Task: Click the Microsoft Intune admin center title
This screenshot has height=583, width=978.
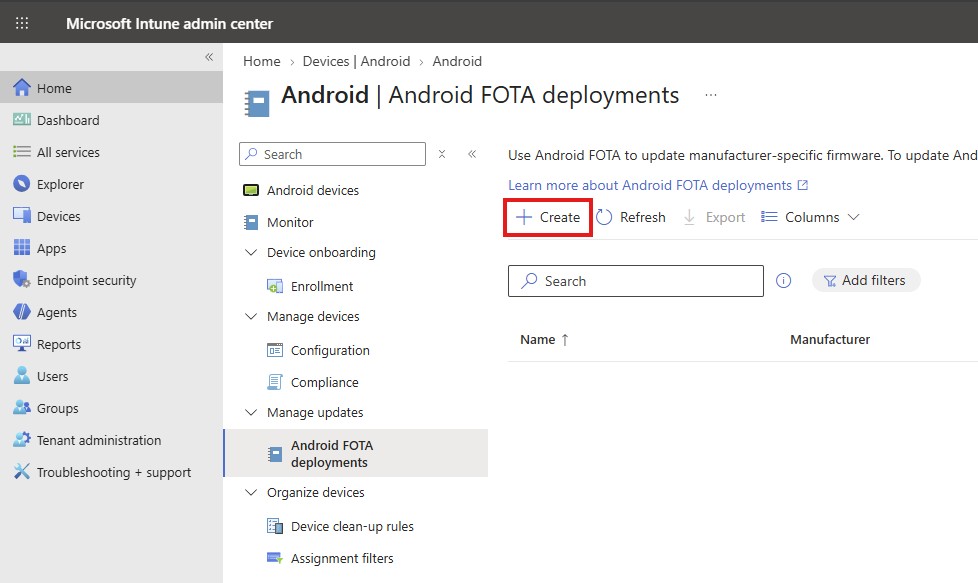Action: (x=170, y=24)
